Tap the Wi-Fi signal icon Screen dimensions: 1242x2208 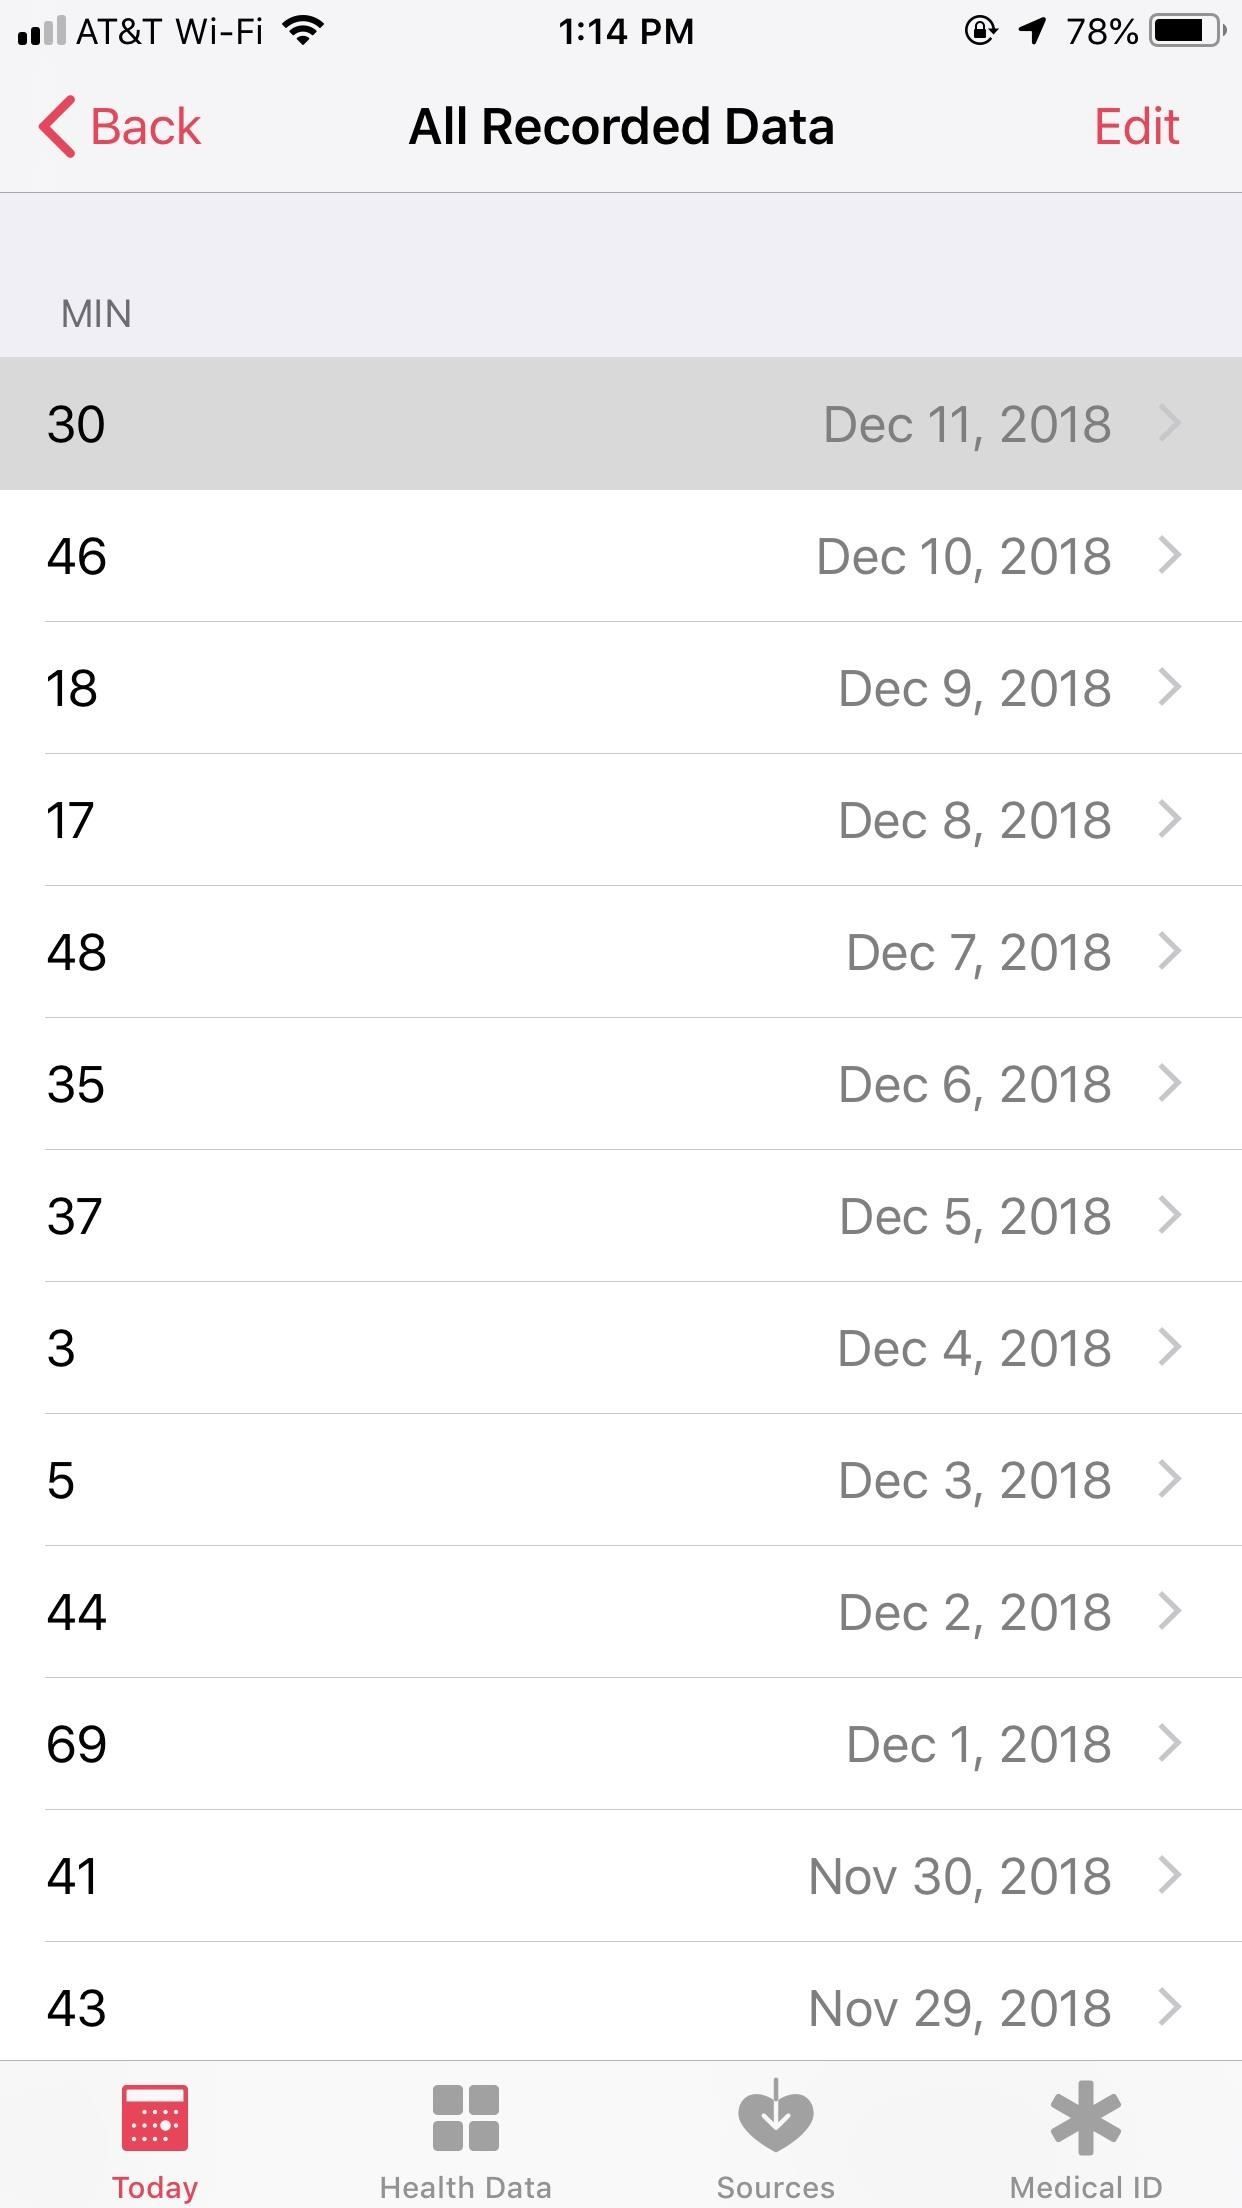pyautogui.click(x=302, y=31)
